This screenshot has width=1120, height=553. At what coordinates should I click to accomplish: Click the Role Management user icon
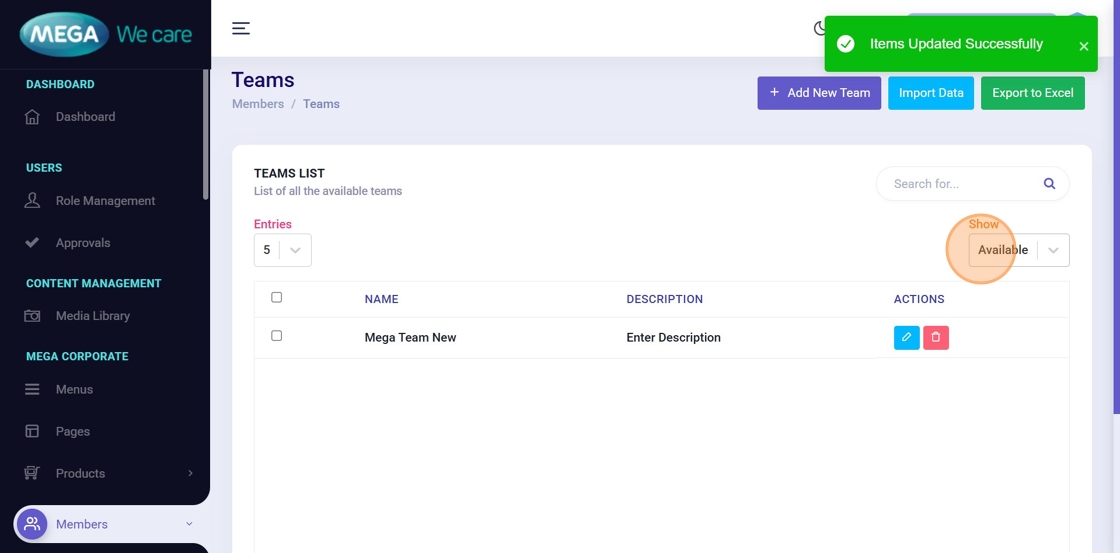click(x=32, y=201)
